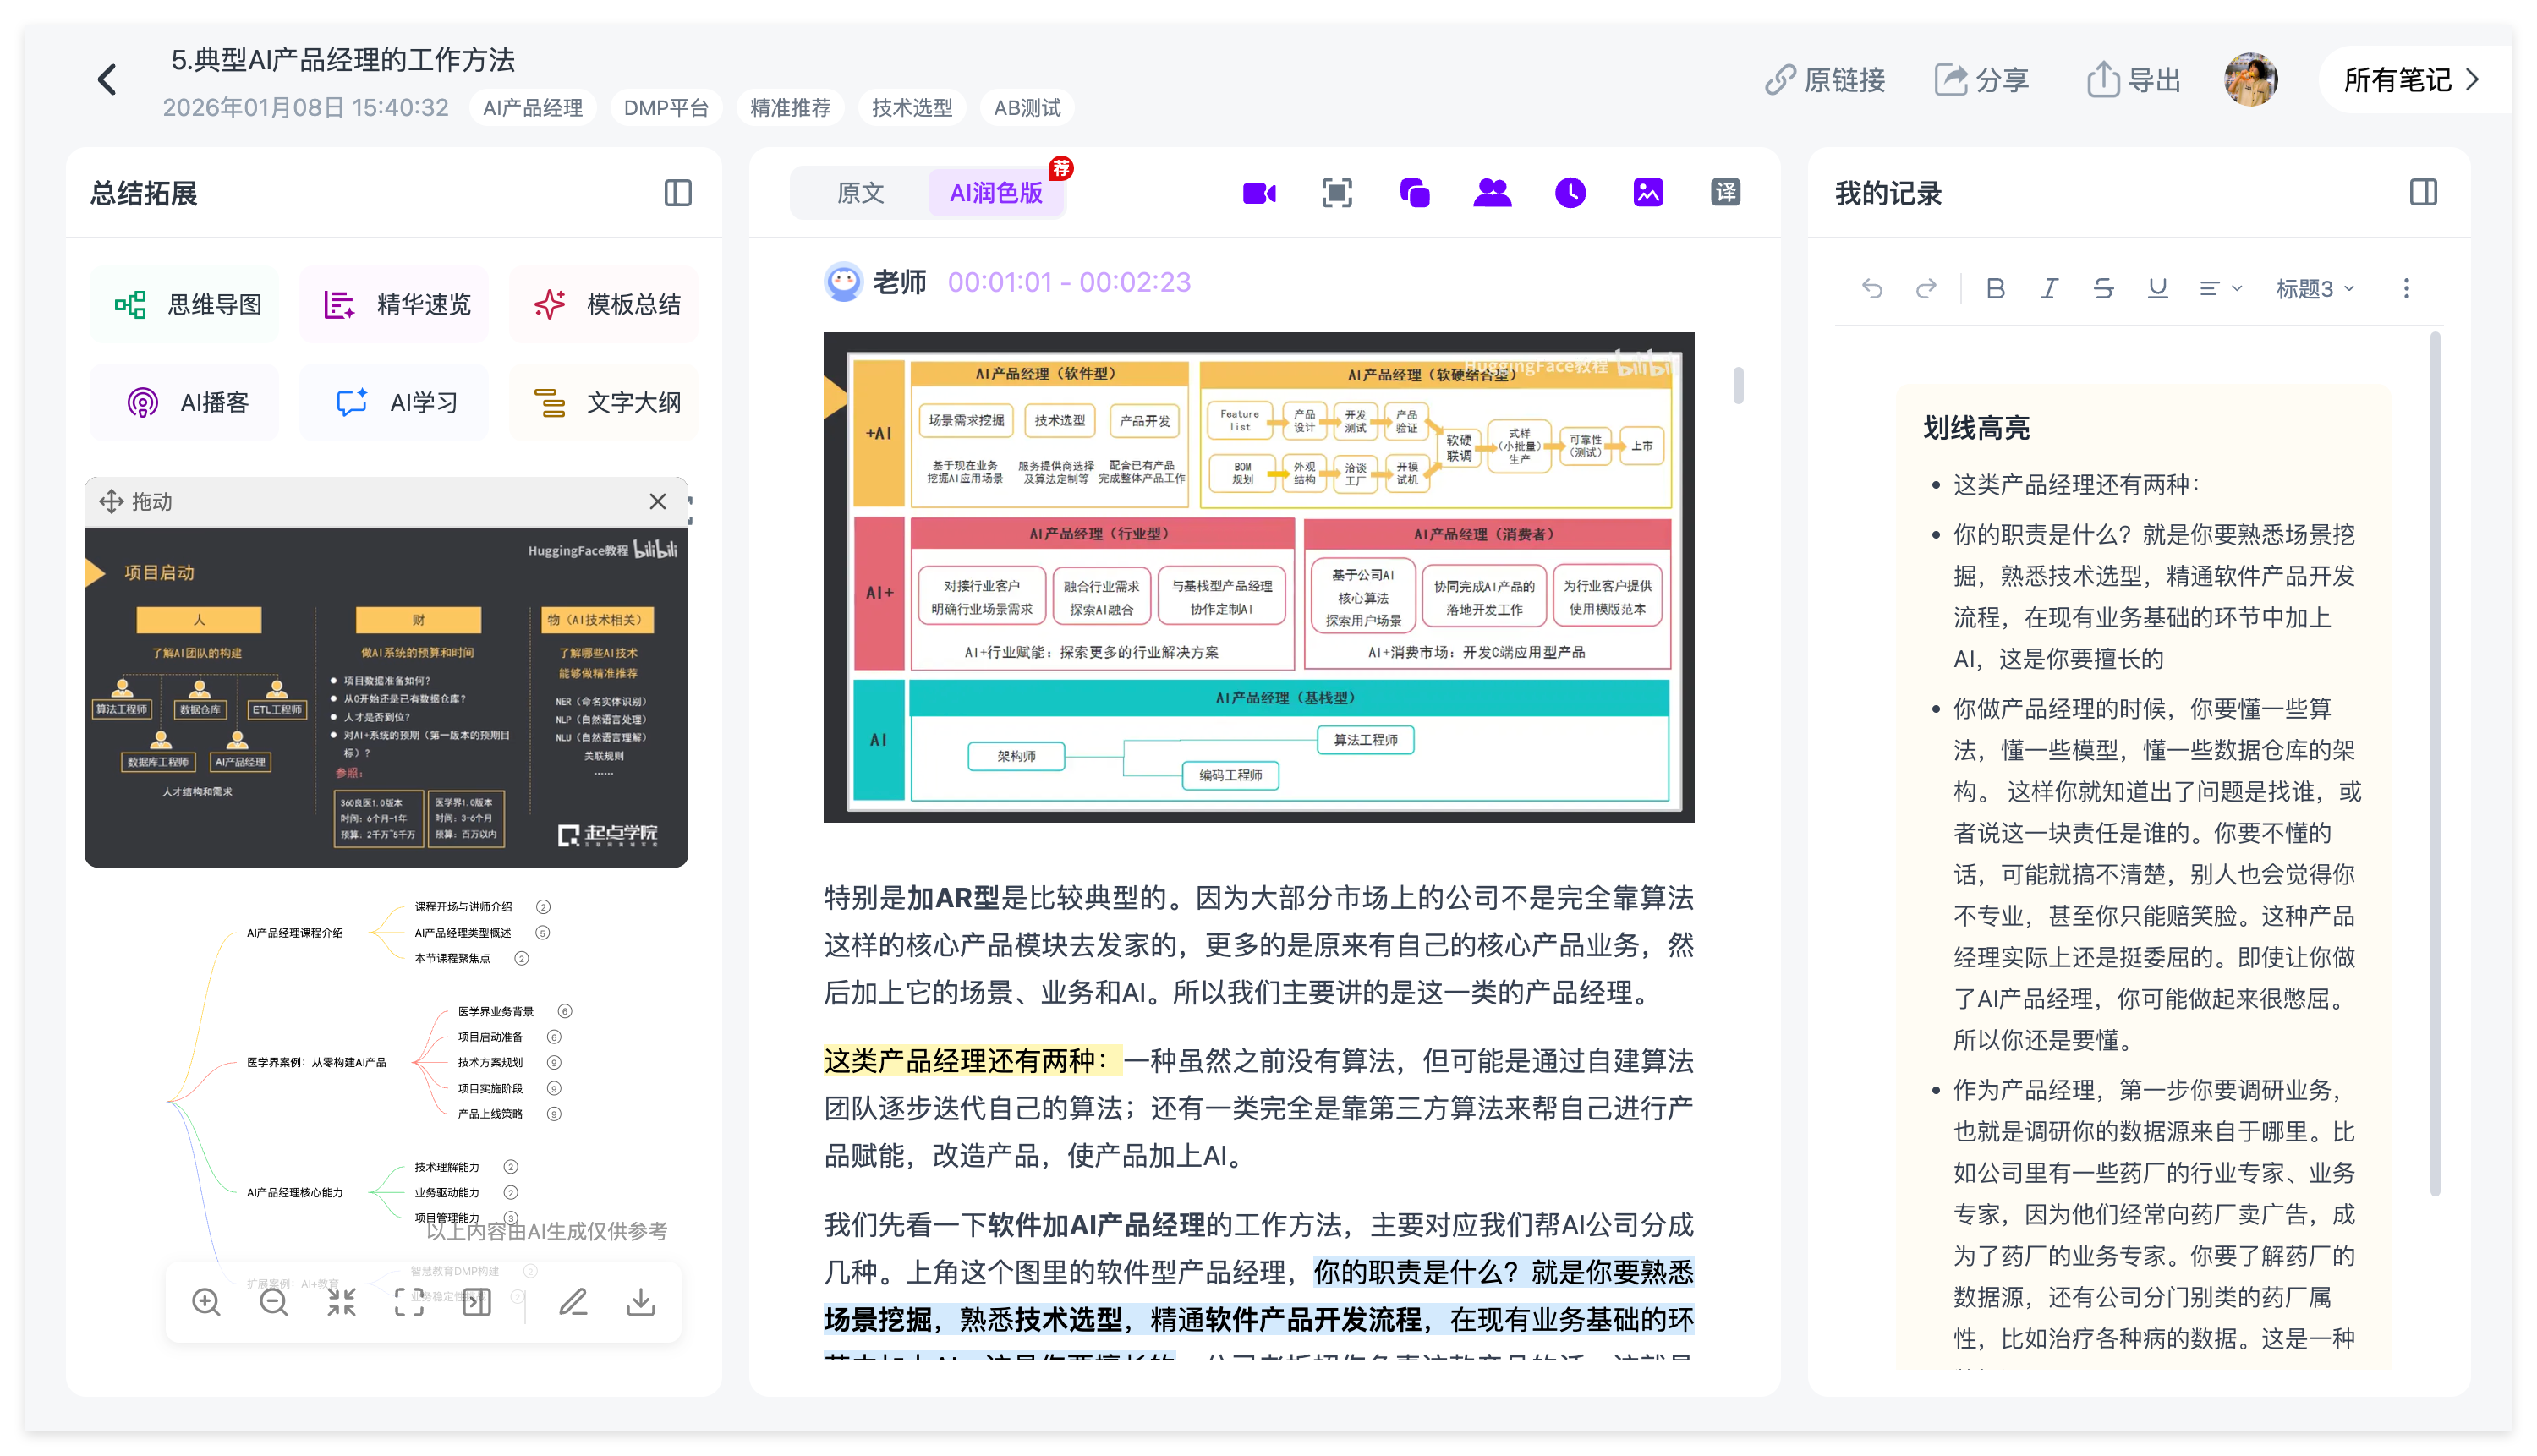Collapse the 总结拓展 panel
Image resolution: width=2537 pixels, height=1456 pixels.
[678, 193]
